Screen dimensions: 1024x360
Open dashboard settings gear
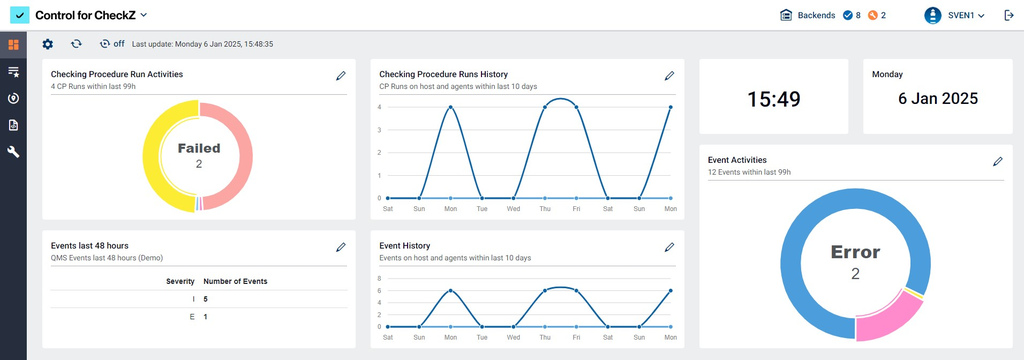click(x=48, y=44)
